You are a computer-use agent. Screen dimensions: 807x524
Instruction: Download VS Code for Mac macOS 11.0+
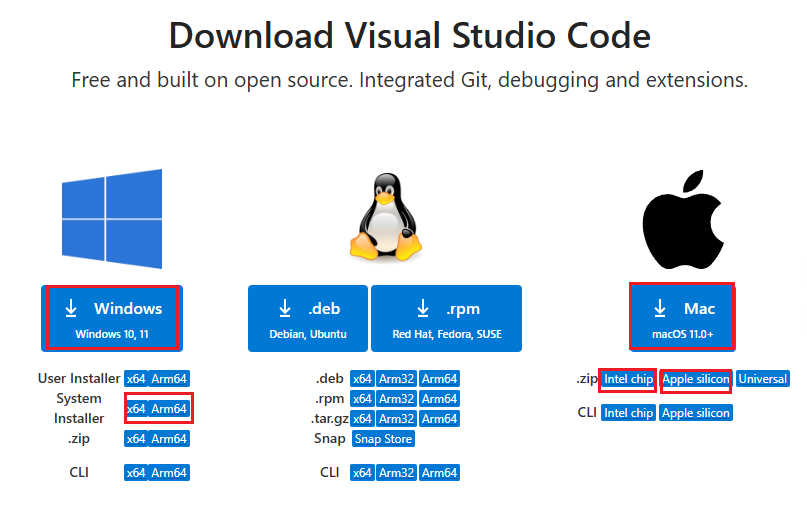682,319
